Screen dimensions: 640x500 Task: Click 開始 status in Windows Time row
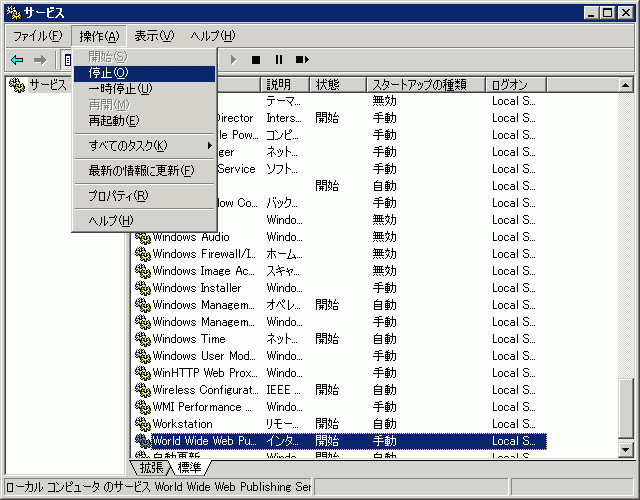pos(327,339)
